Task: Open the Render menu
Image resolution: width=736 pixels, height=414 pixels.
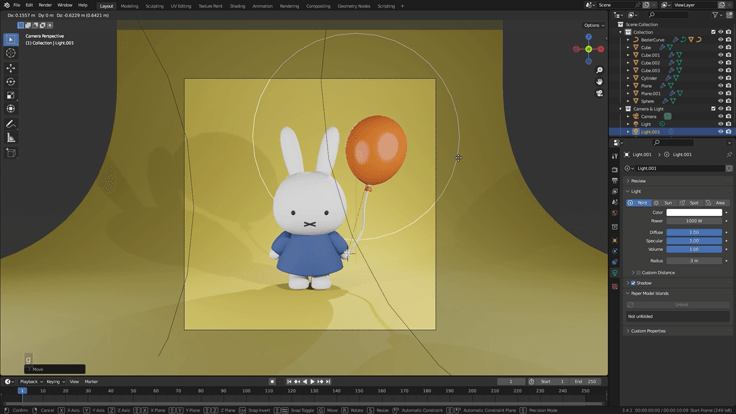Action: (45, 5)
